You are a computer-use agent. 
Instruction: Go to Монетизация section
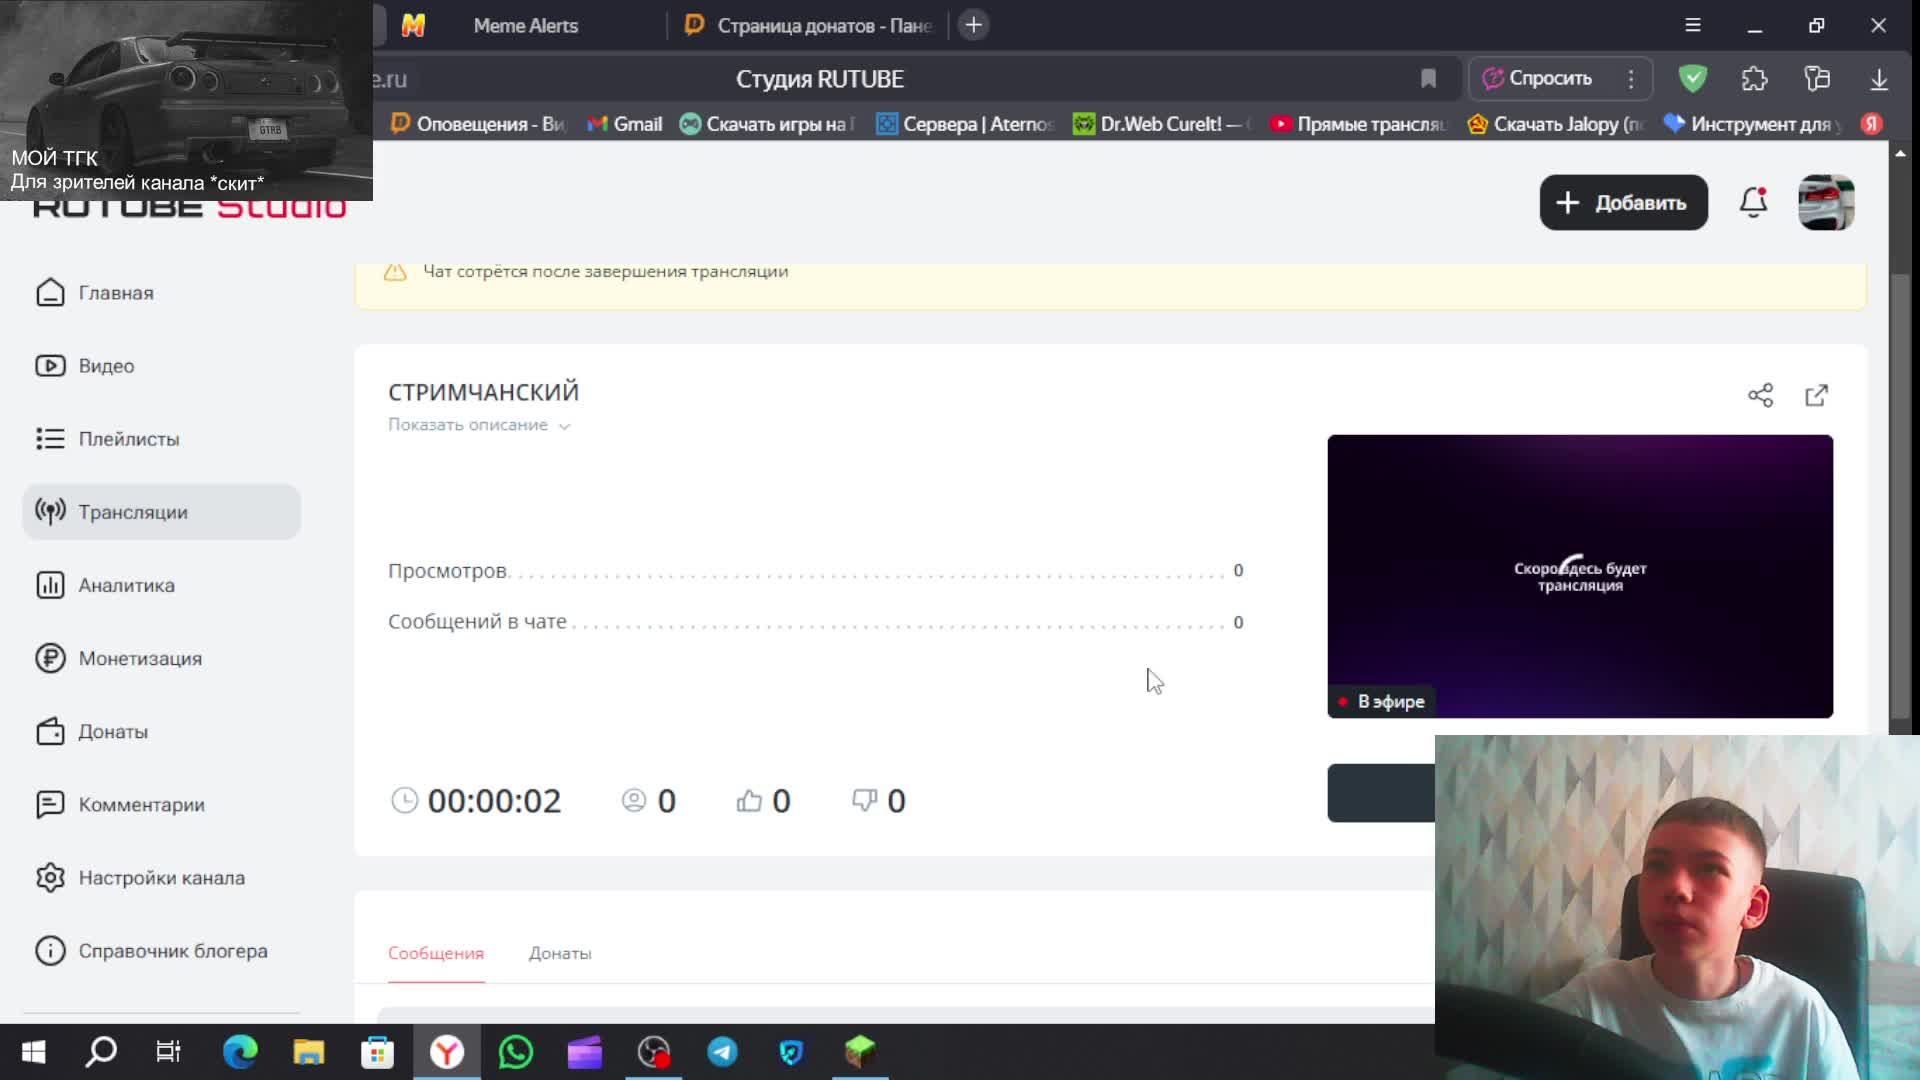pos(140,658)
